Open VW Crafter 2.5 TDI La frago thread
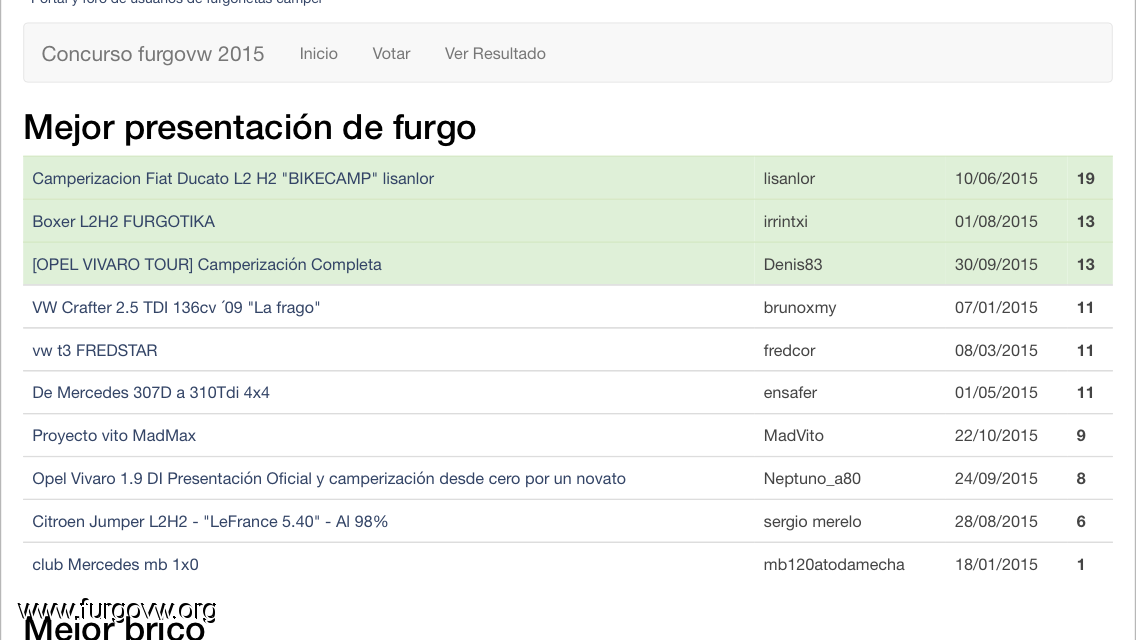Viewport: 1136px width, 640px height. 176,307
